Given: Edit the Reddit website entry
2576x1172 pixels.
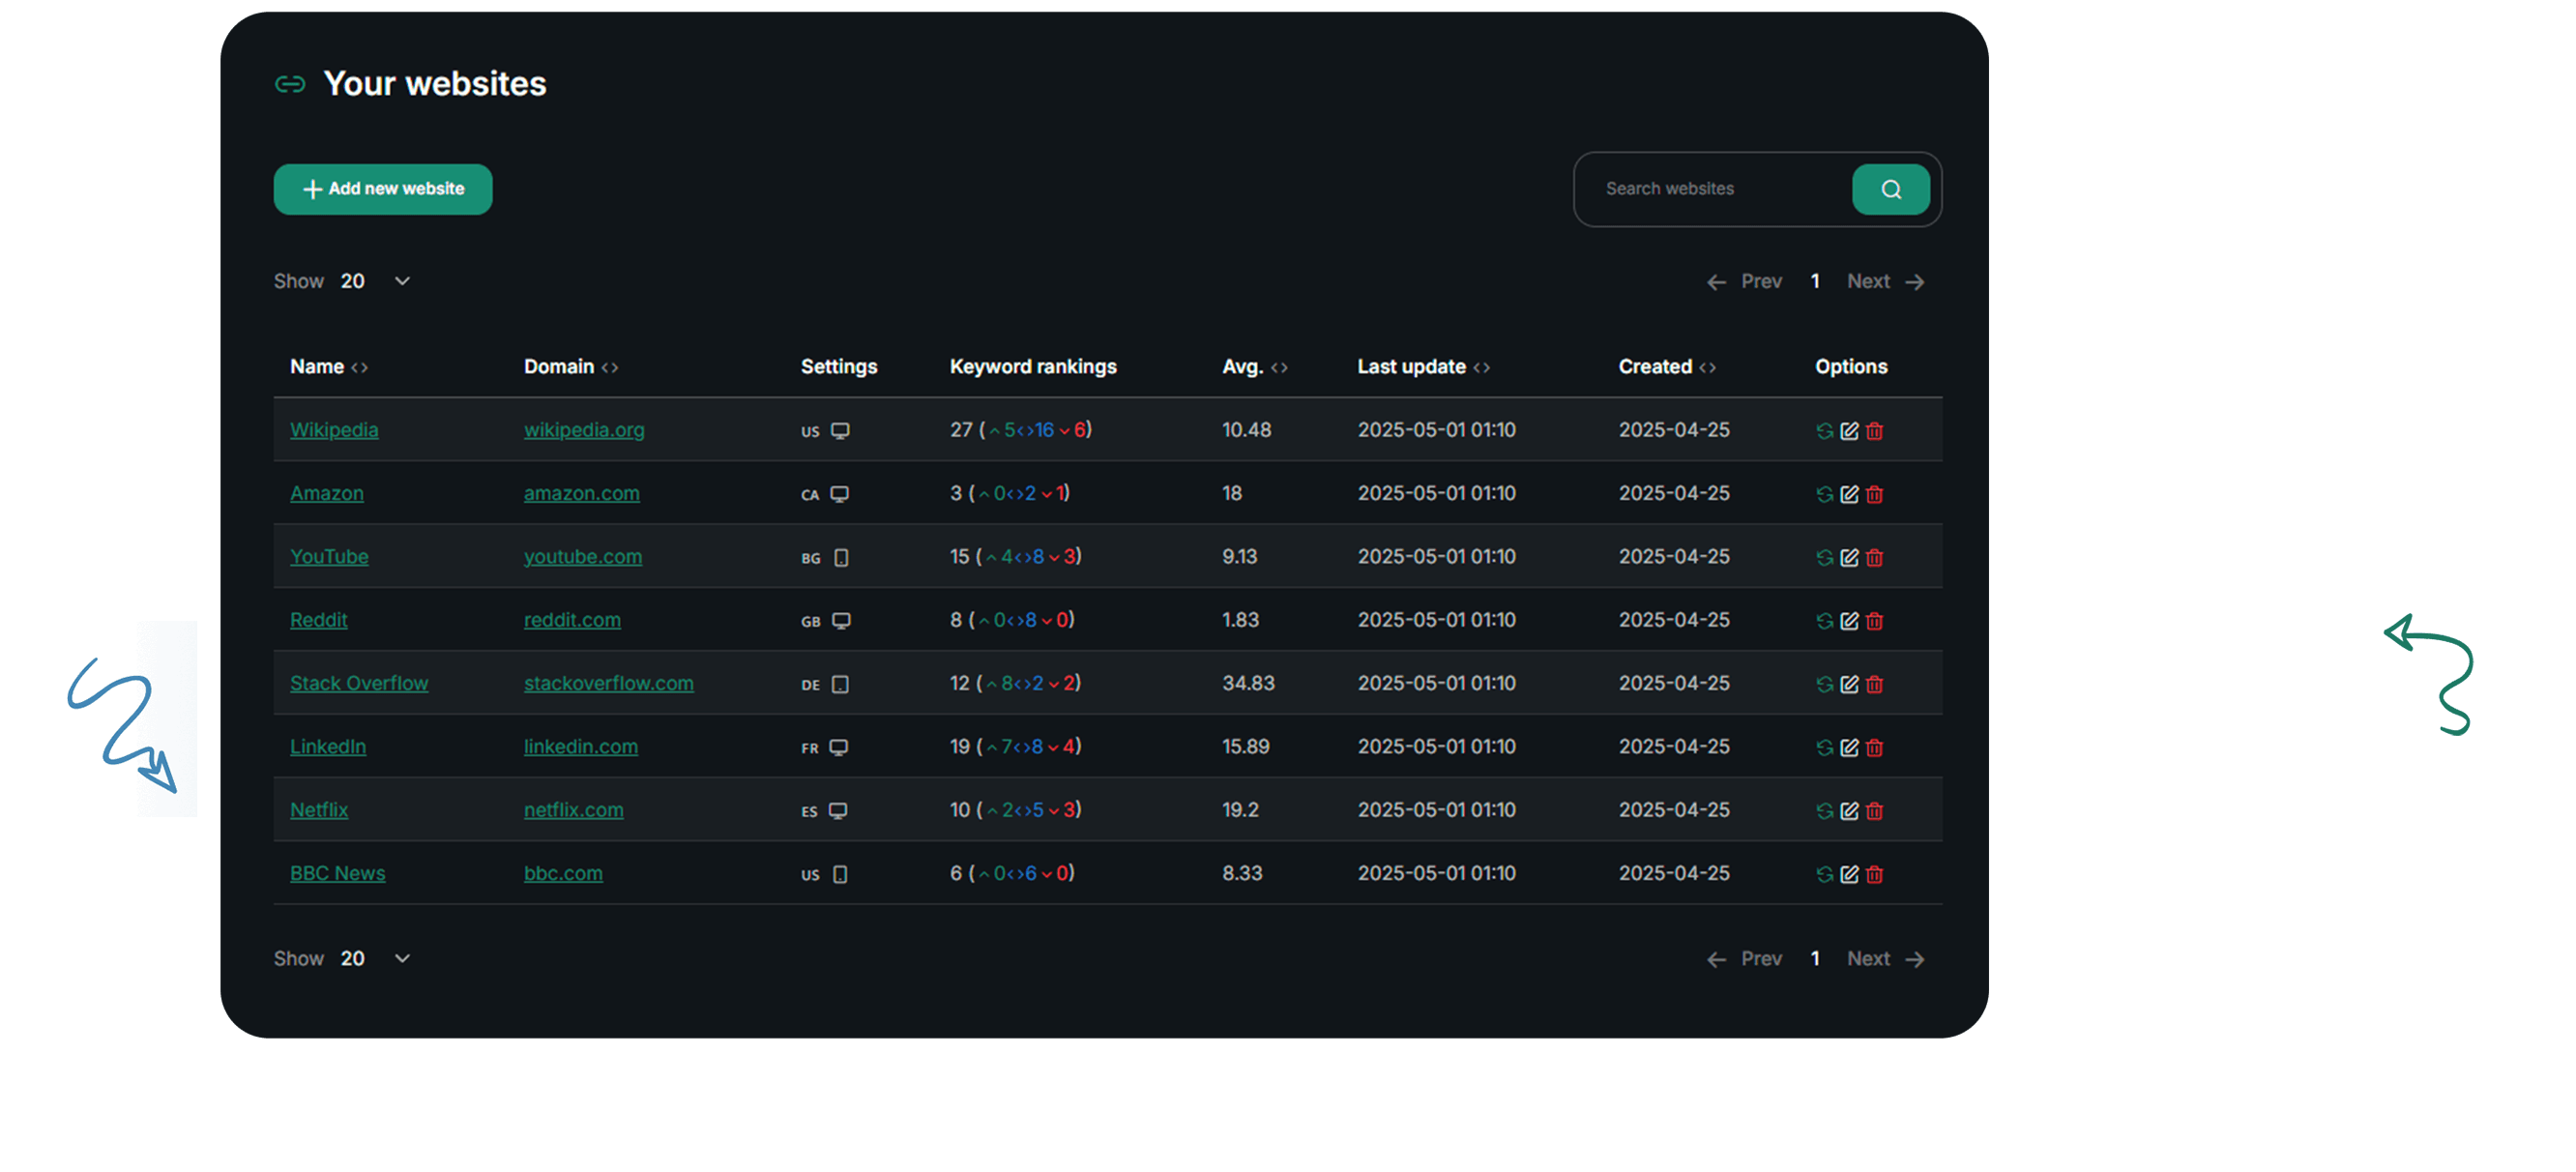Looking at the screenshot, I should tap(1849, 621).
